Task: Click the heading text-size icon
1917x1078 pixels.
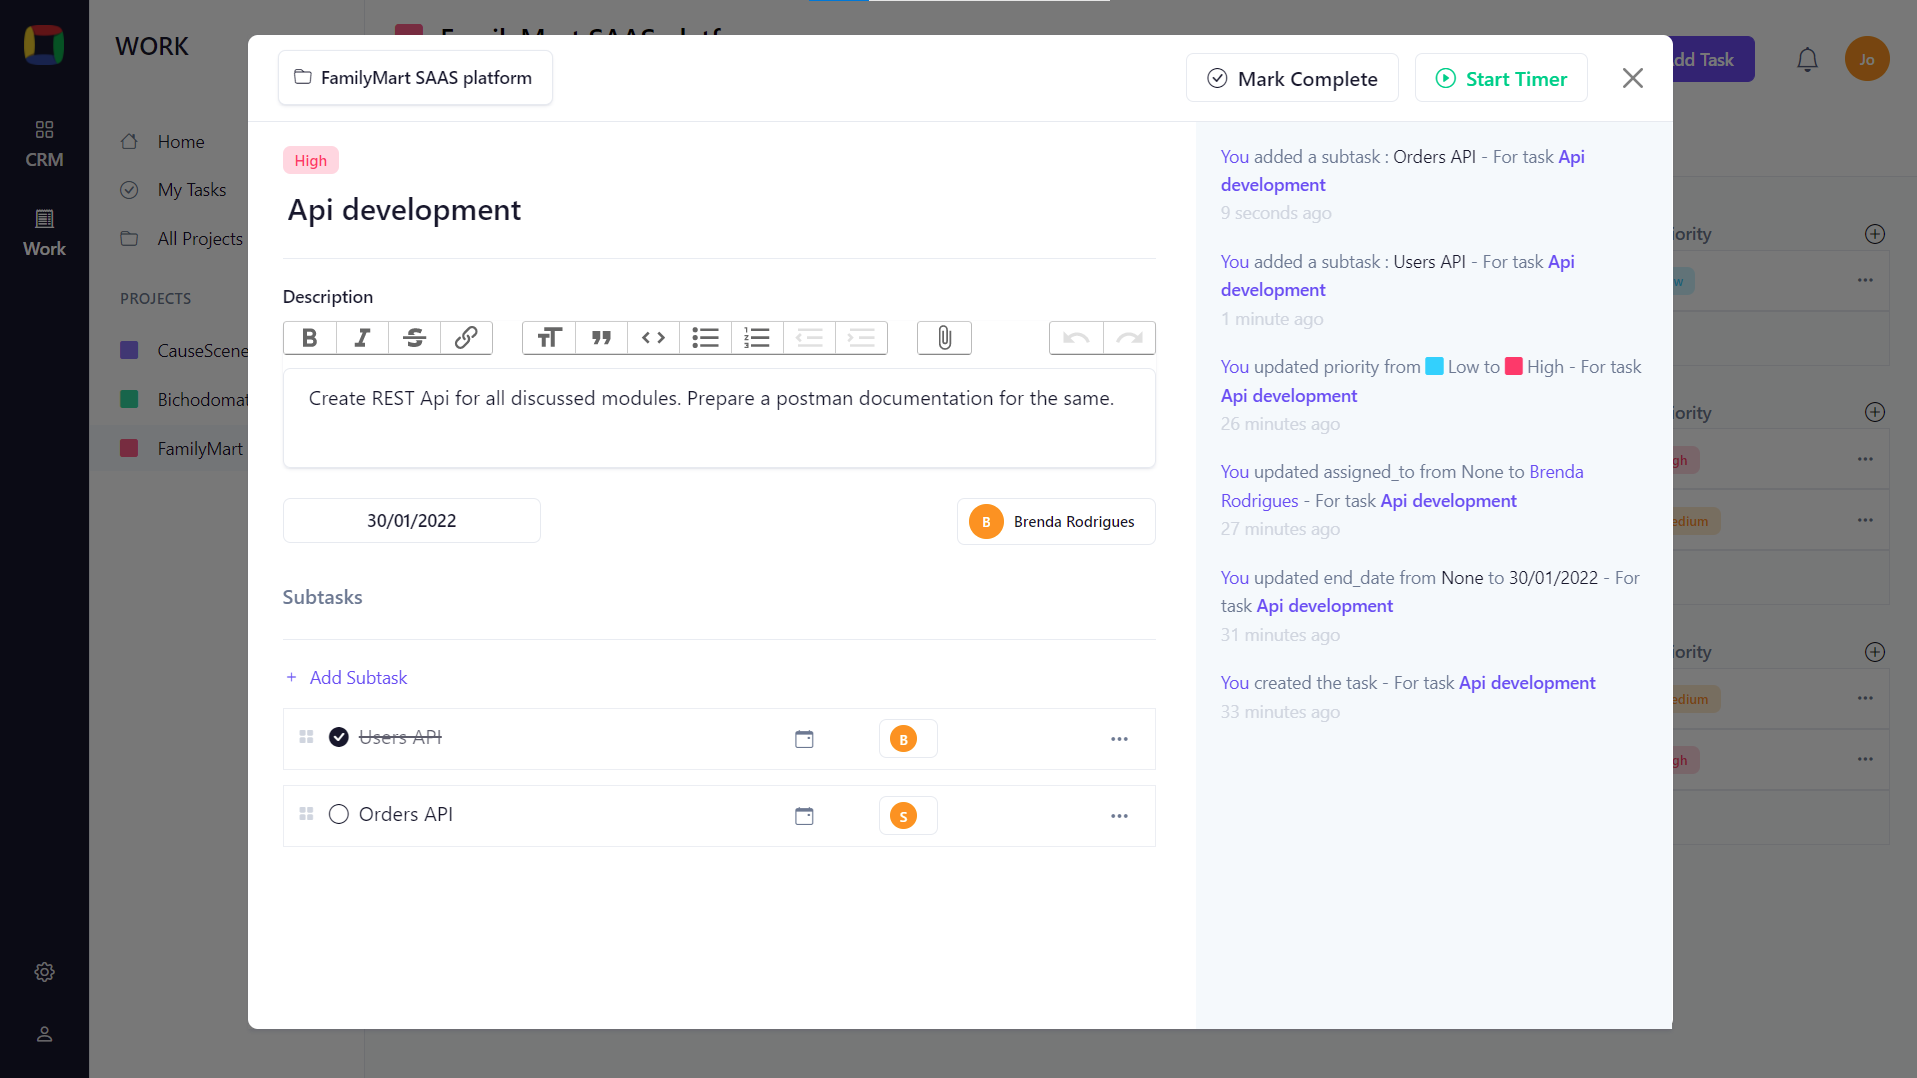Action: tap(549, 338)
